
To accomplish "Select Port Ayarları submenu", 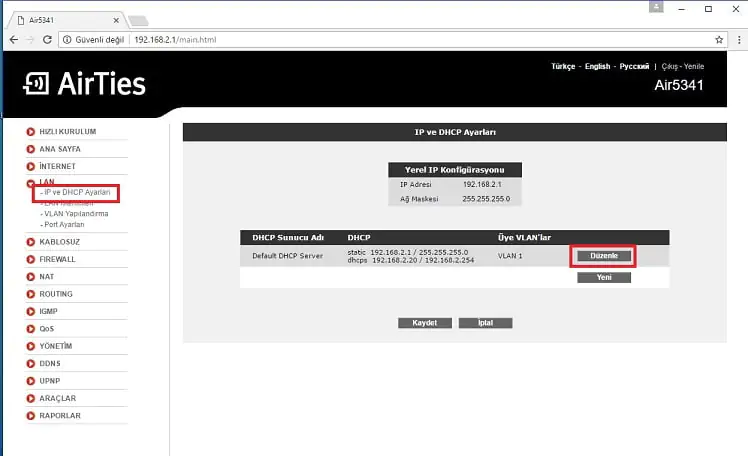I will click(62, 224).
